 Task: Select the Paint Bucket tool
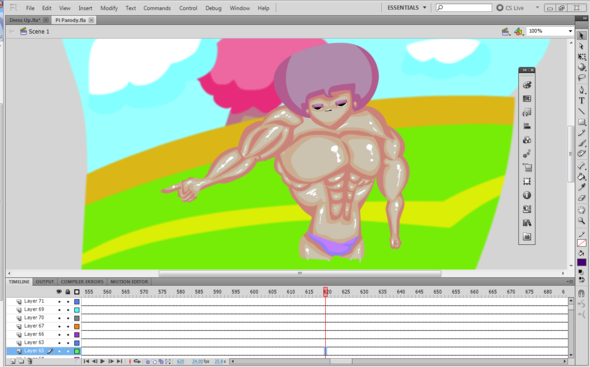pyautogui.click(x=582, y=177)
